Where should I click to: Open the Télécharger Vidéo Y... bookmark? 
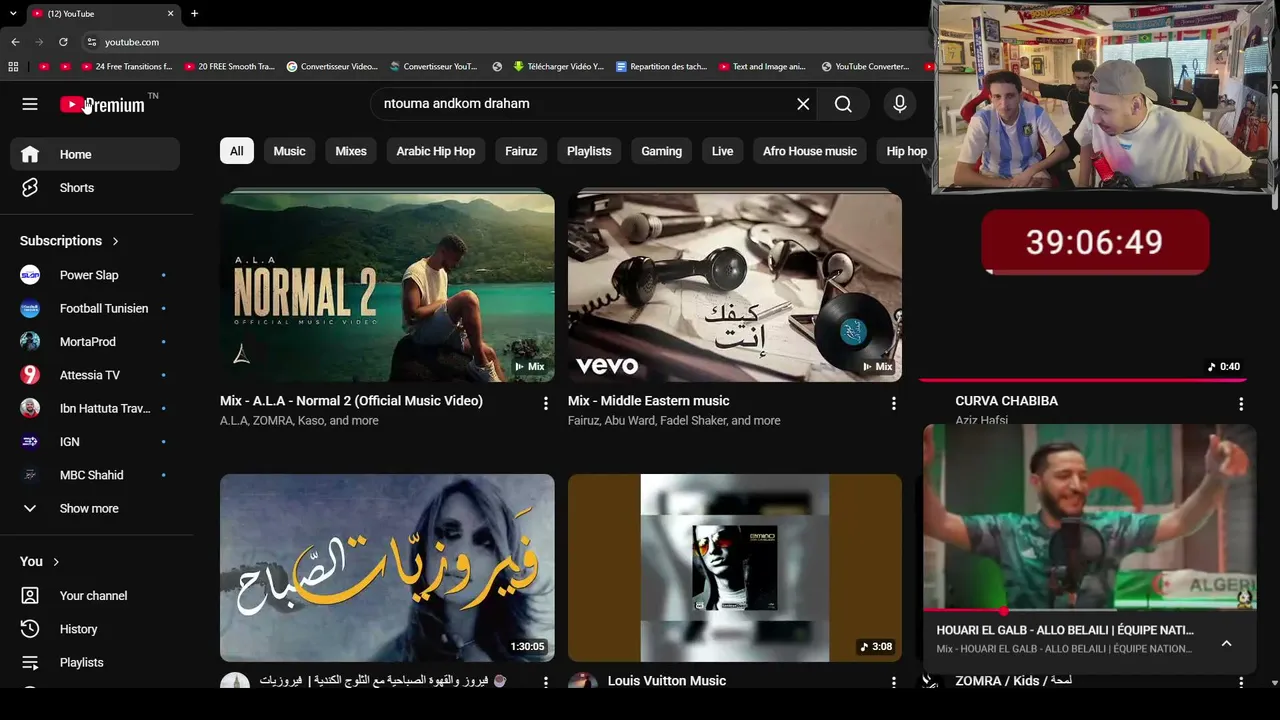point(558,67)
